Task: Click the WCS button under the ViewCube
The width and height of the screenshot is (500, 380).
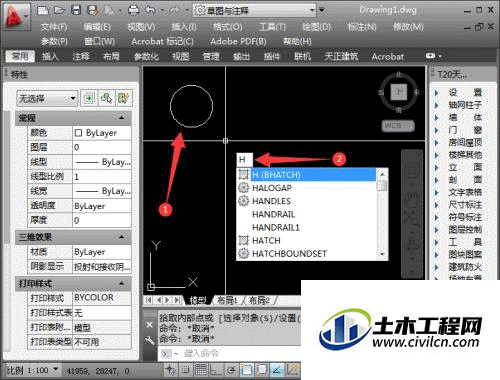Action: pos(398,126)
